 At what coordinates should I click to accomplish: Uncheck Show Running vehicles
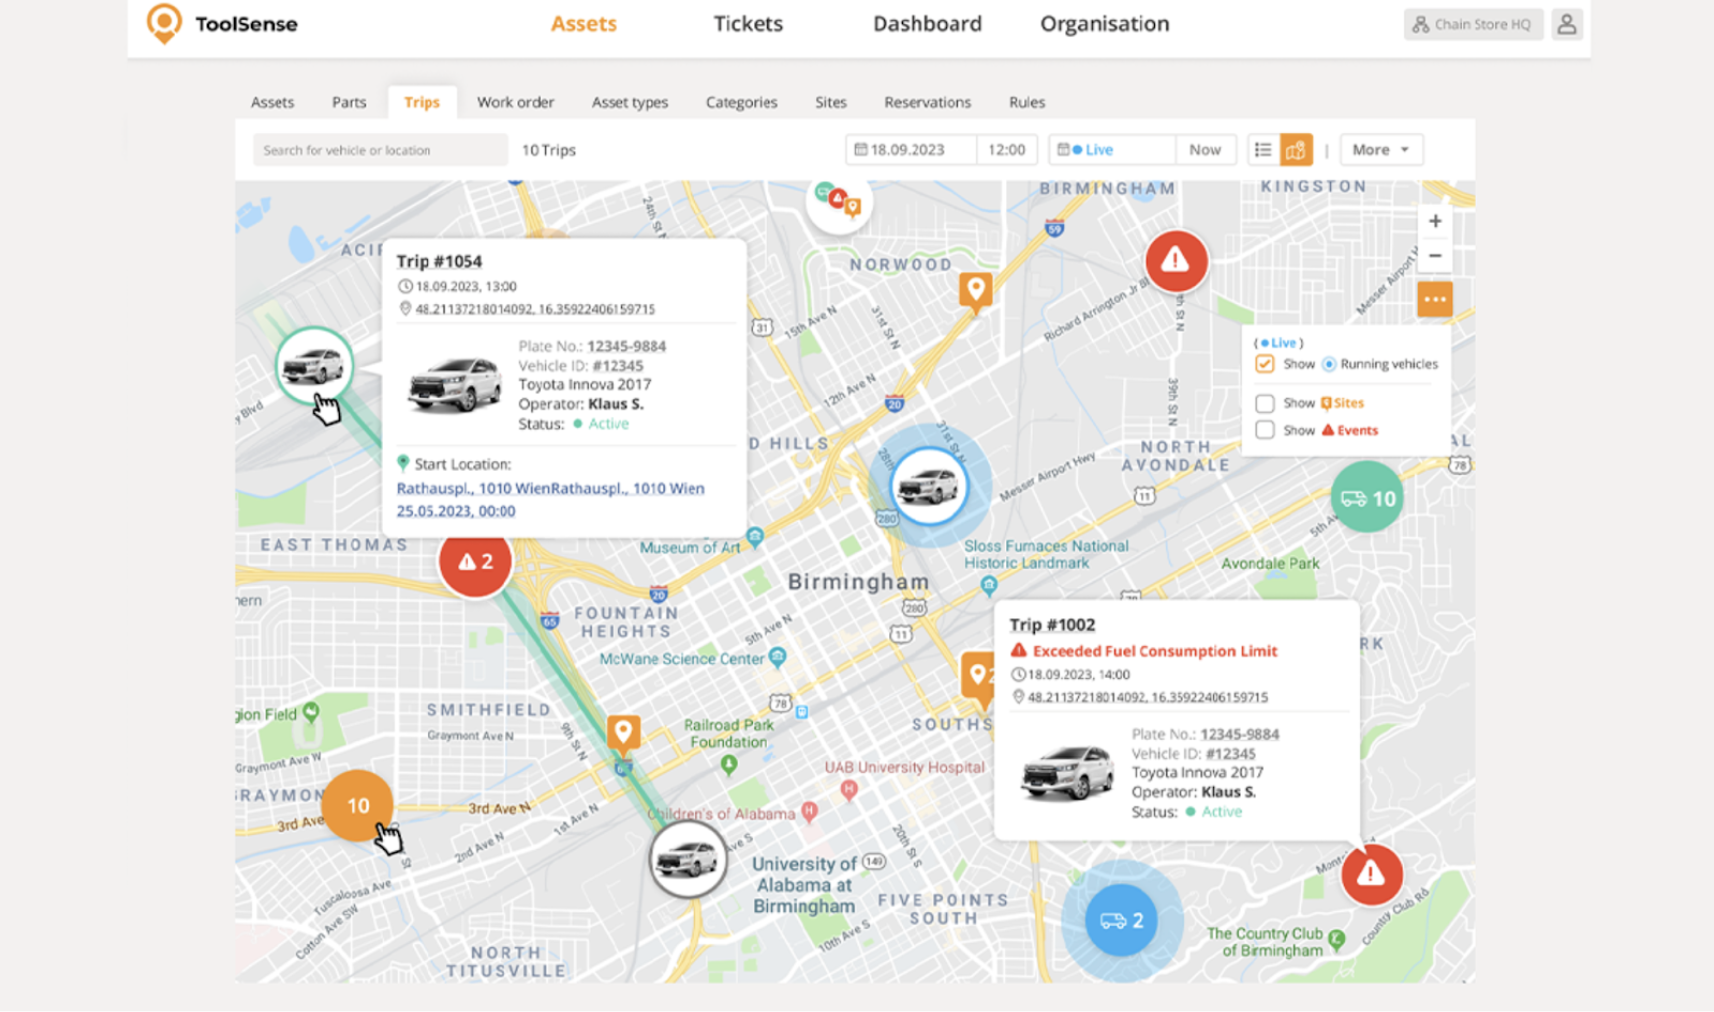[x=1266, y=364]
